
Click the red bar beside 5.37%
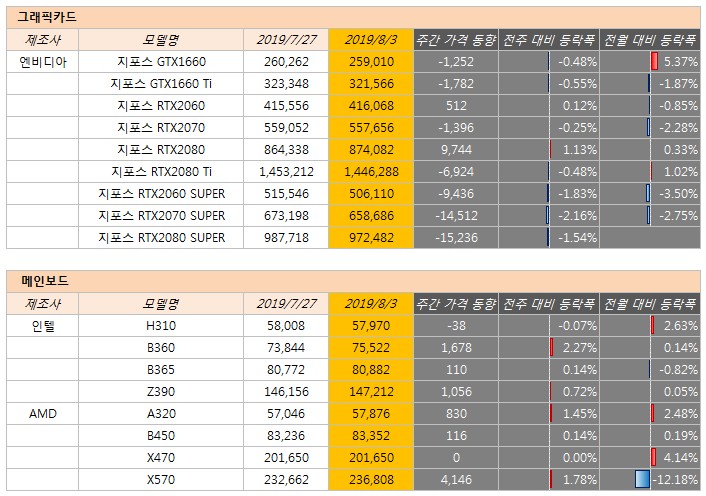click(x=654, y=61)
